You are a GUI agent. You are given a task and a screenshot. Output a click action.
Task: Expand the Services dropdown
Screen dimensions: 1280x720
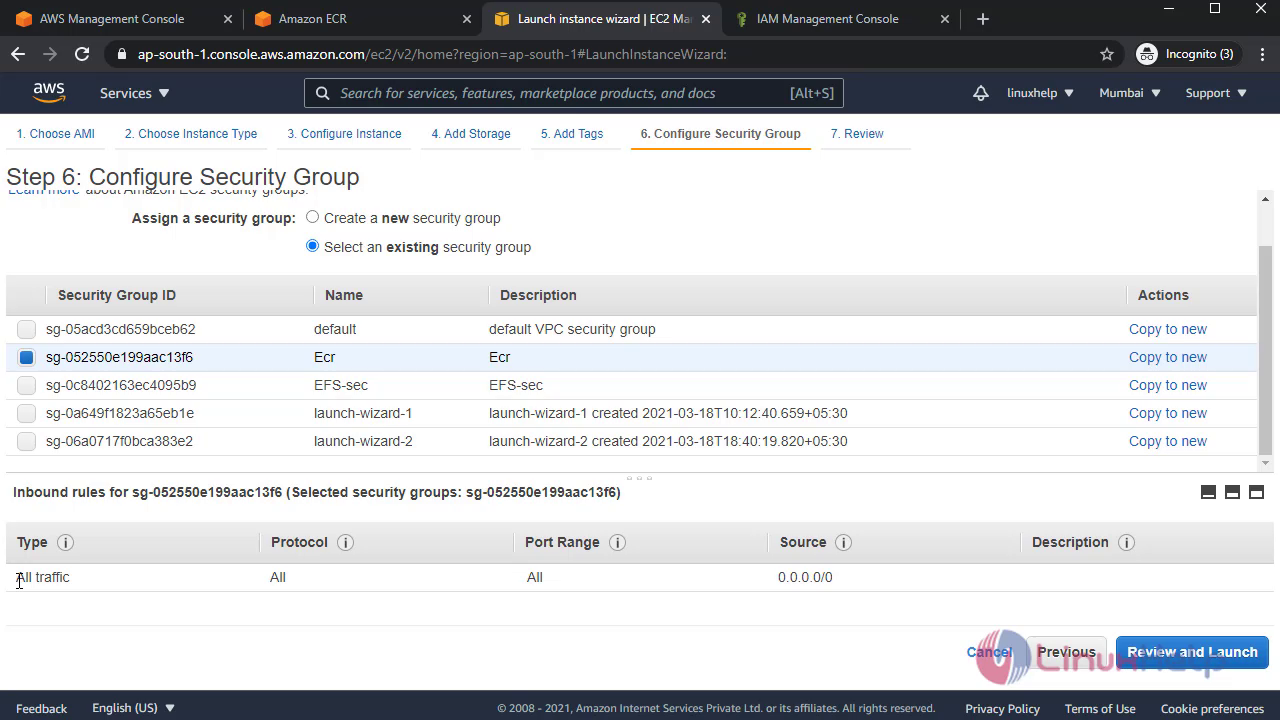coord(135,93)
